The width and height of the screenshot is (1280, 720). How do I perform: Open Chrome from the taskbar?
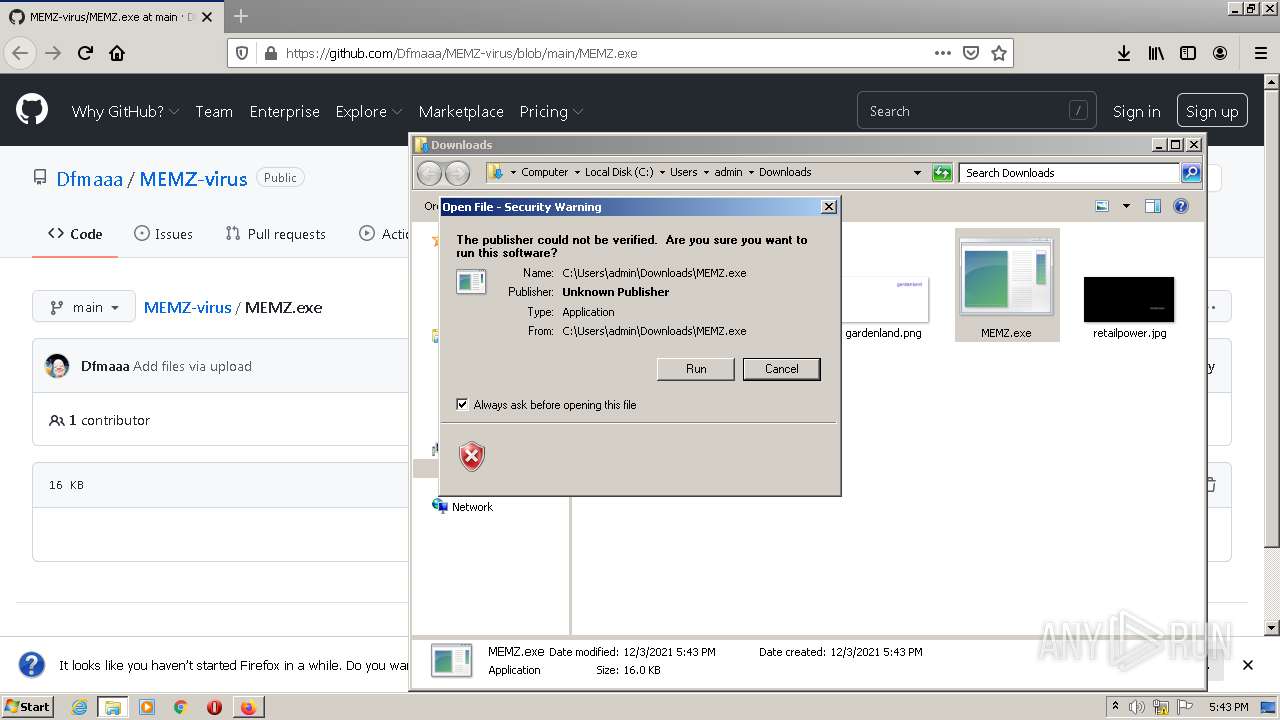pos(180,707)
